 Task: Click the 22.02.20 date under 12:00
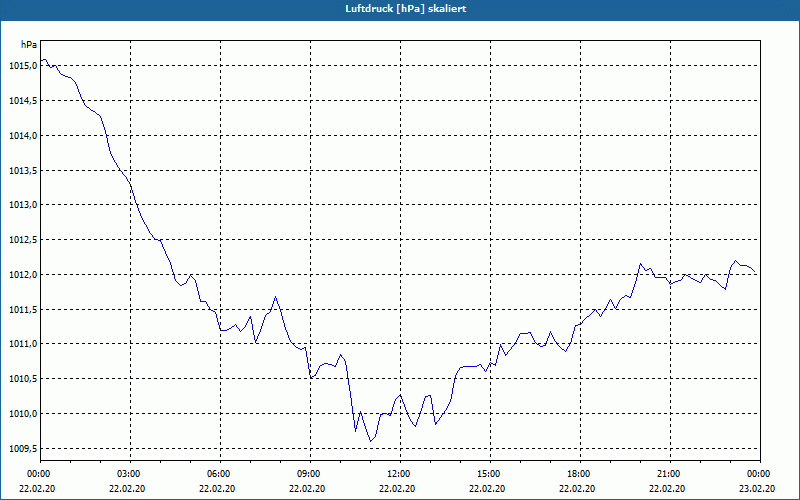(x=397, y=488)
